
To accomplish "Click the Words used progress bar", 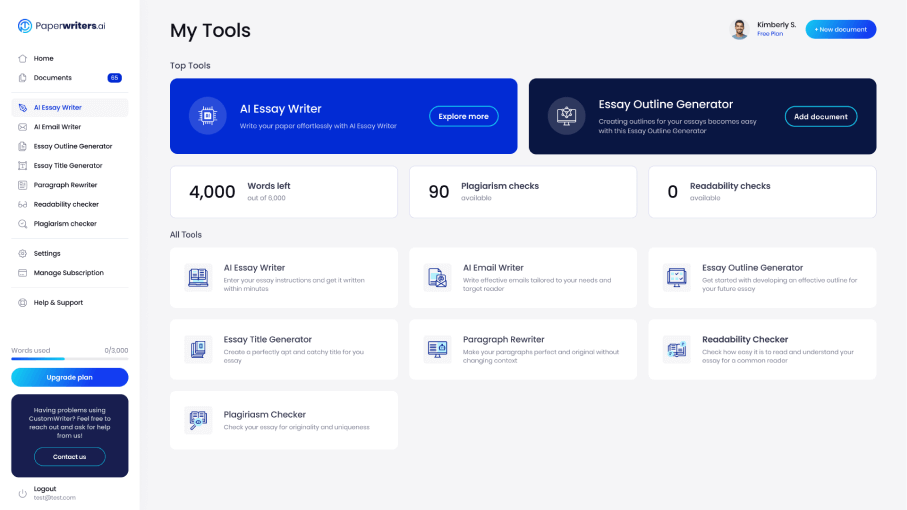I will tap(69, 359).
